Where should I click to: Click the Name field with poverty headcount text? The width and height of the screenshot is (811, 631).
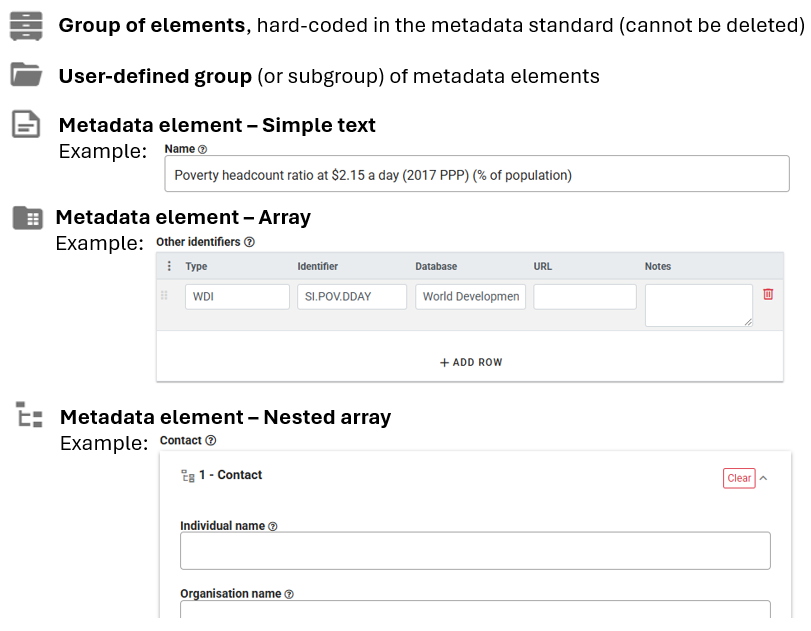coord(476,175)
